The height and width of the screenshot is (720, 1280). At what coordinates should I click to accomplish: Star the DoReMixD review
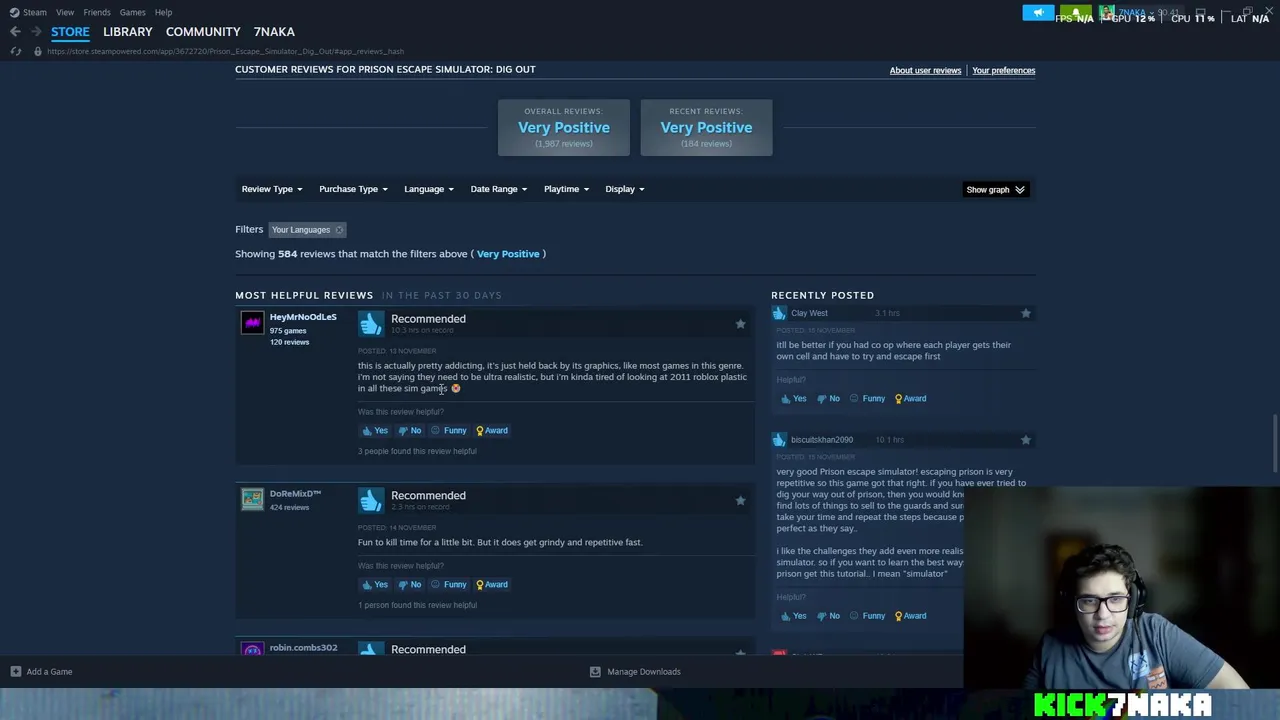pyautogui.click(x=740, y=500)
